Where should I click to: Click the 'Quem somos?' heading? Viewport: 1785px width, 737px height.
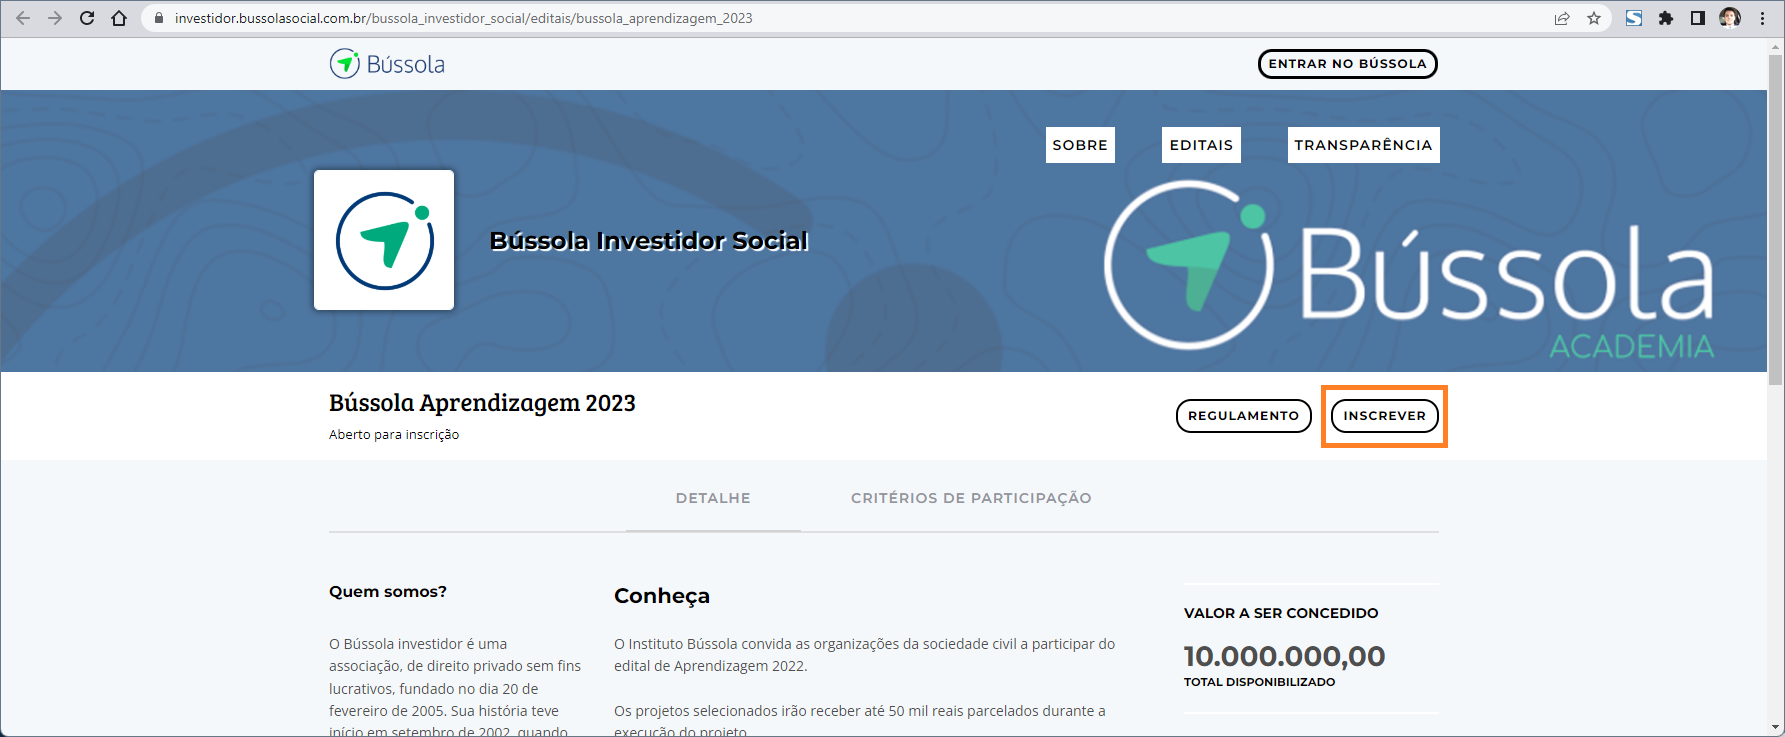[x=388, y=592]
